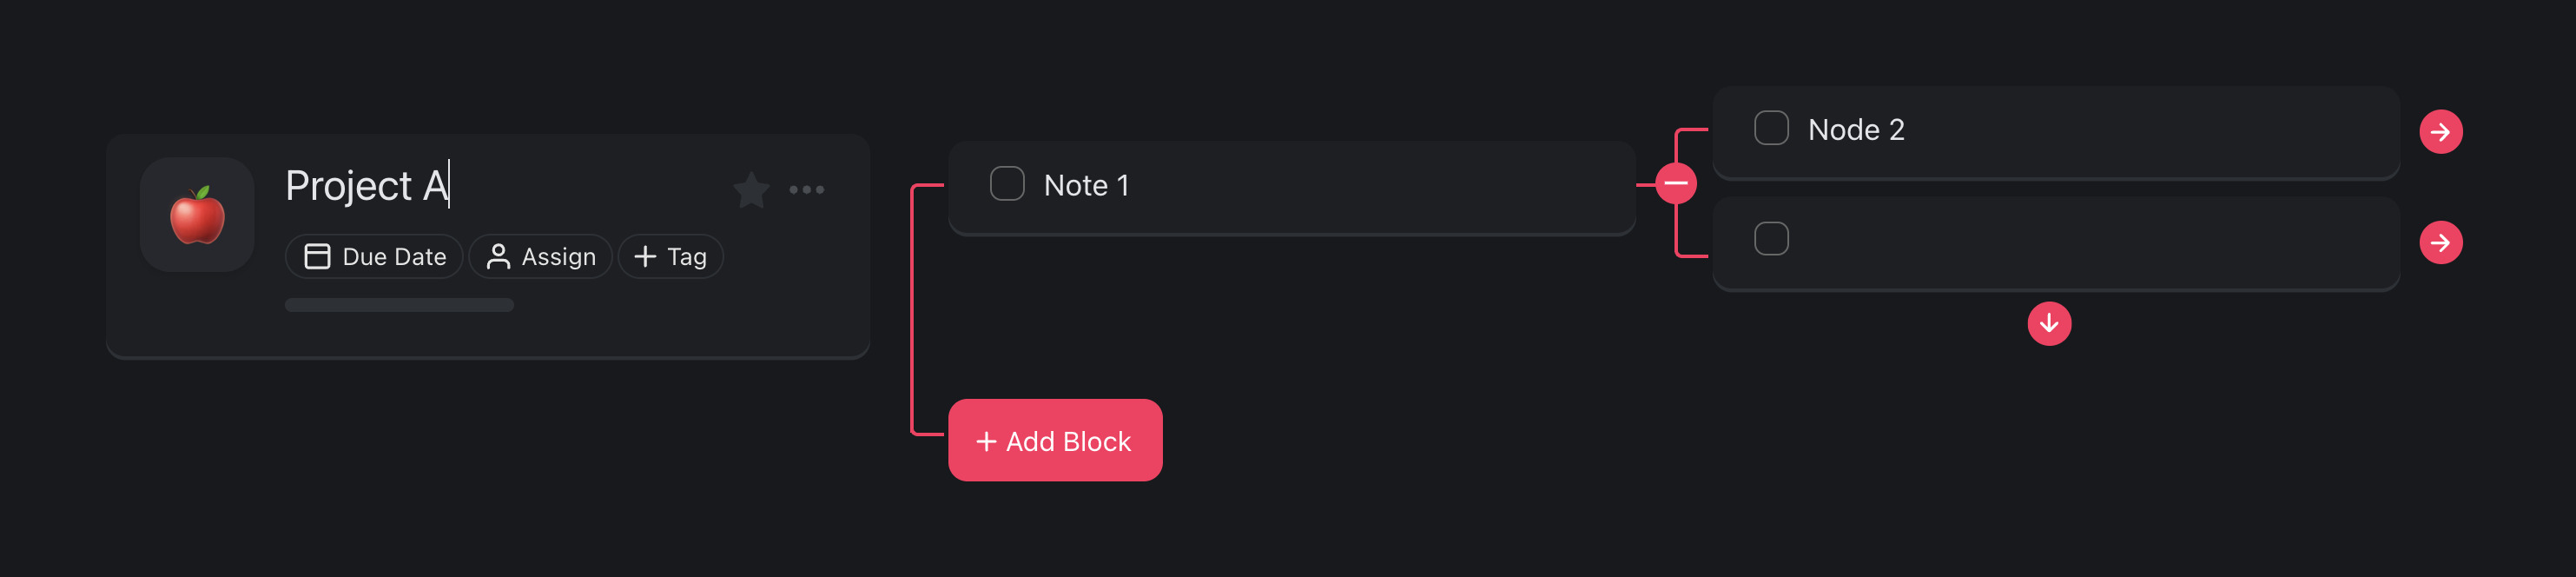Click the project progress bar
2576x577 pixels.
click(399, 305)
